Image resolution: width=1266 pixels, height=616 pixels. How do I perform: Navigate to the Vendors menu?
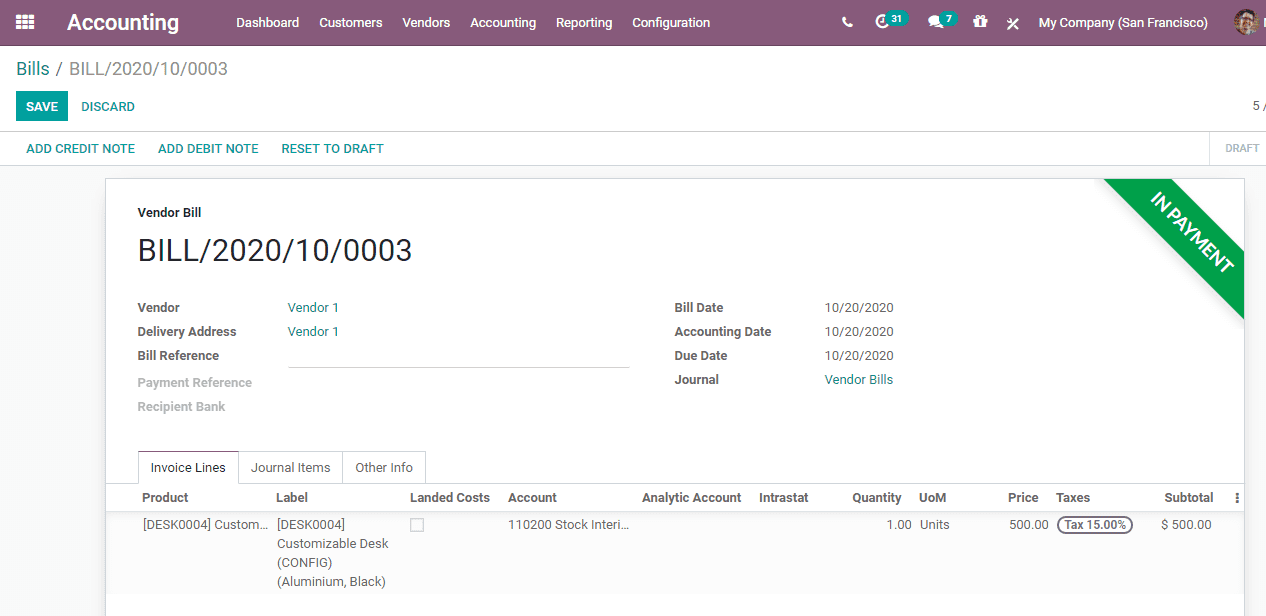(x=426, y=22)
